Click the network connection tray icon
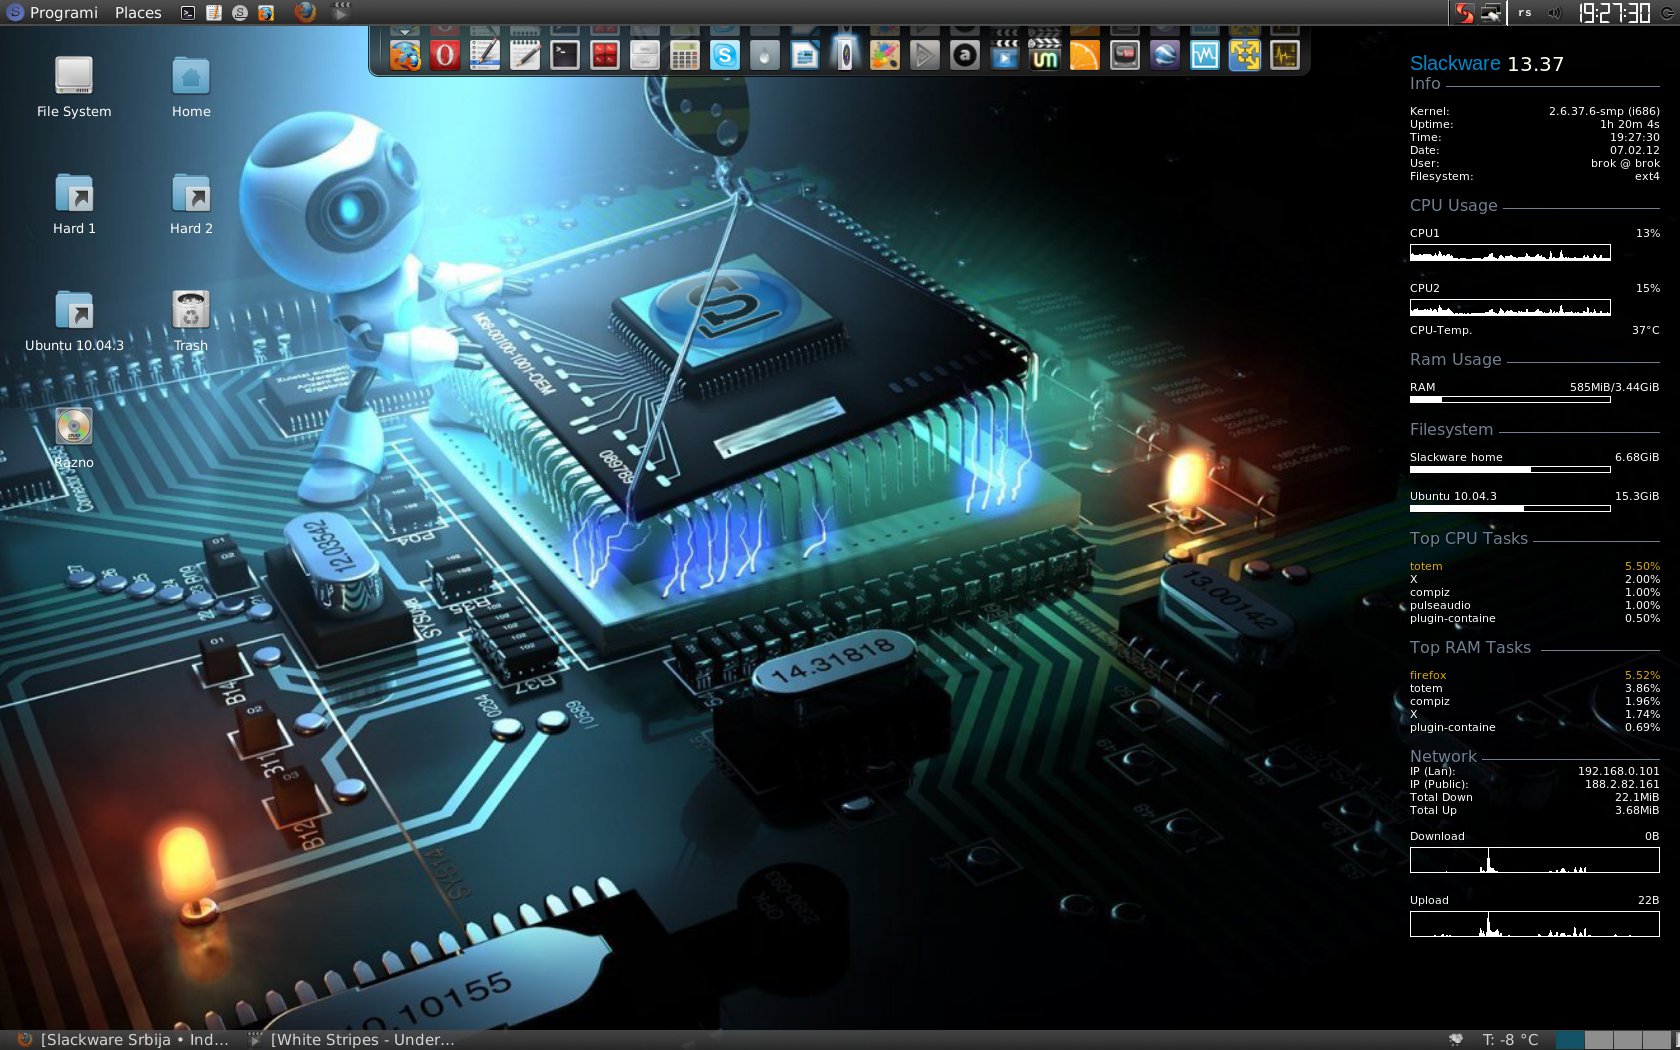The width and height of the screenshot is (1680, 1050). 1491,13
